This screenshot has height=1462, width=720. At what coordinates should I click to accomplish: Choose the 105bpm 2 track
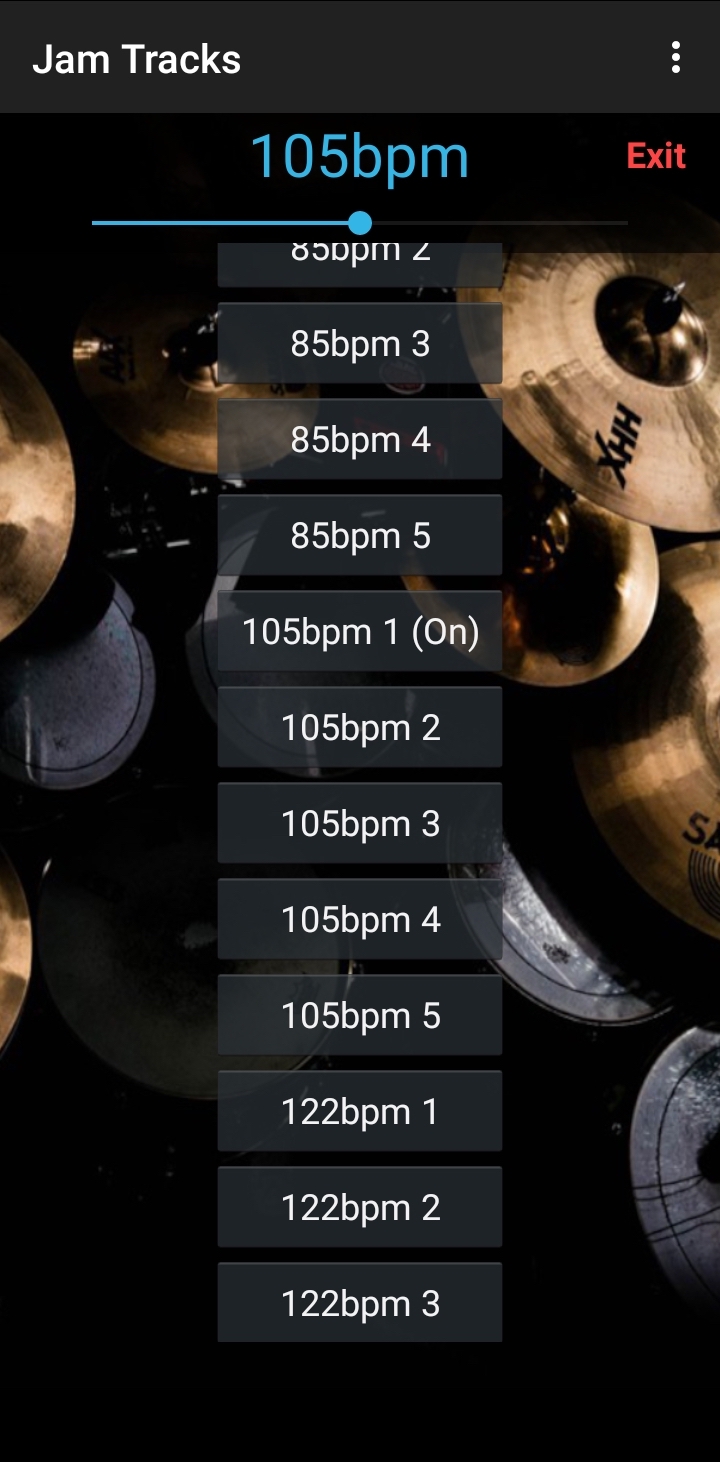360,727
